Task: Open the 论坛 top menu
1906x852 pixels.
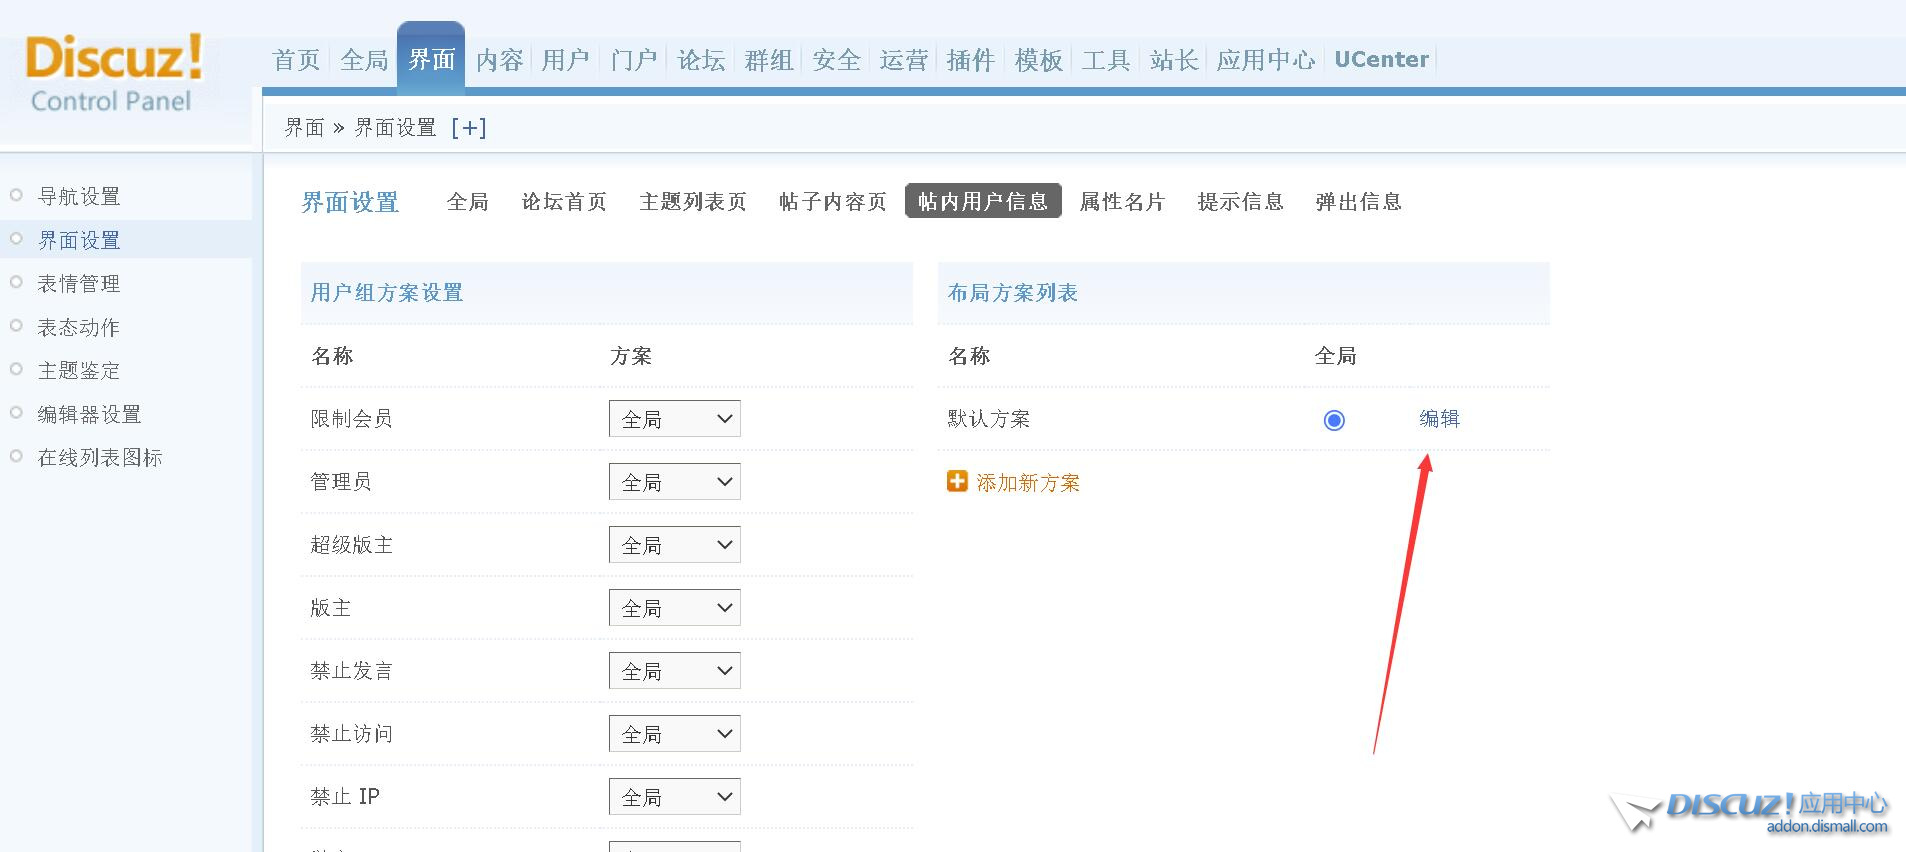Action: [701, 60]
